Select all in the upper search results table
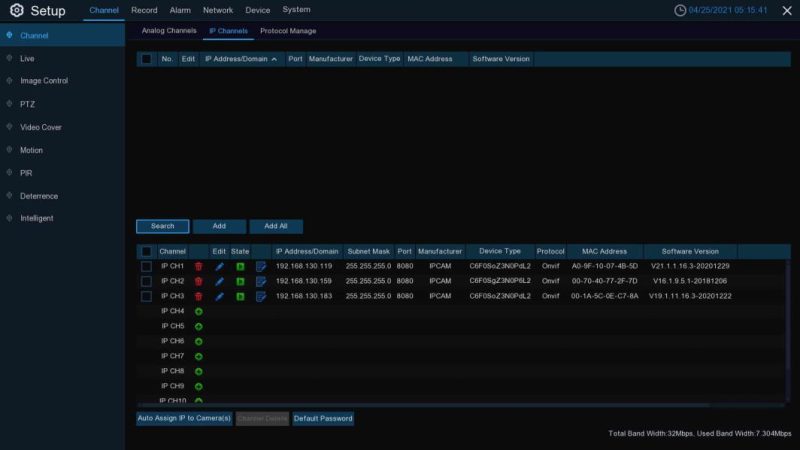 point(146,59)
